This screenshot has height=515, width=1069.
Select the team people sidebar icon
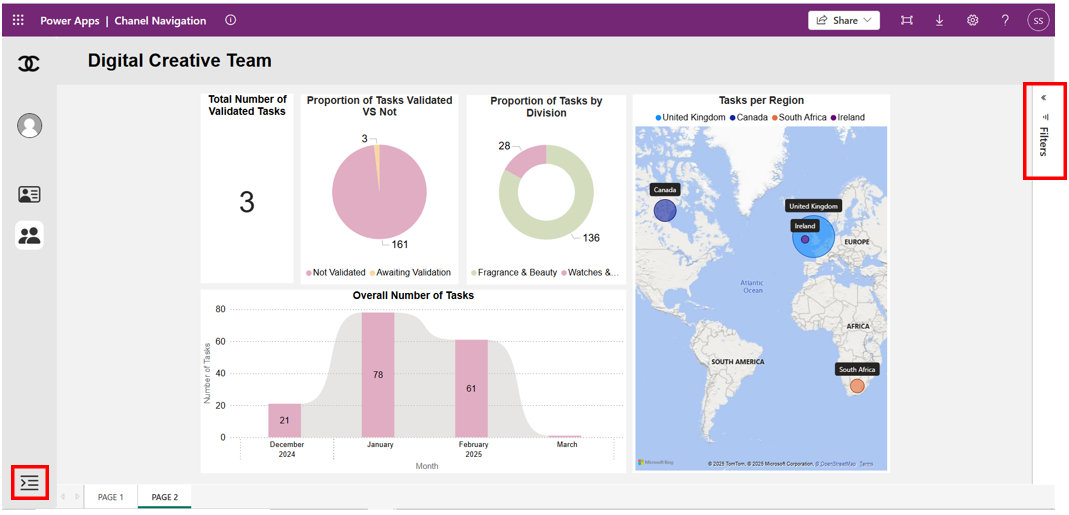click(30, 235)
